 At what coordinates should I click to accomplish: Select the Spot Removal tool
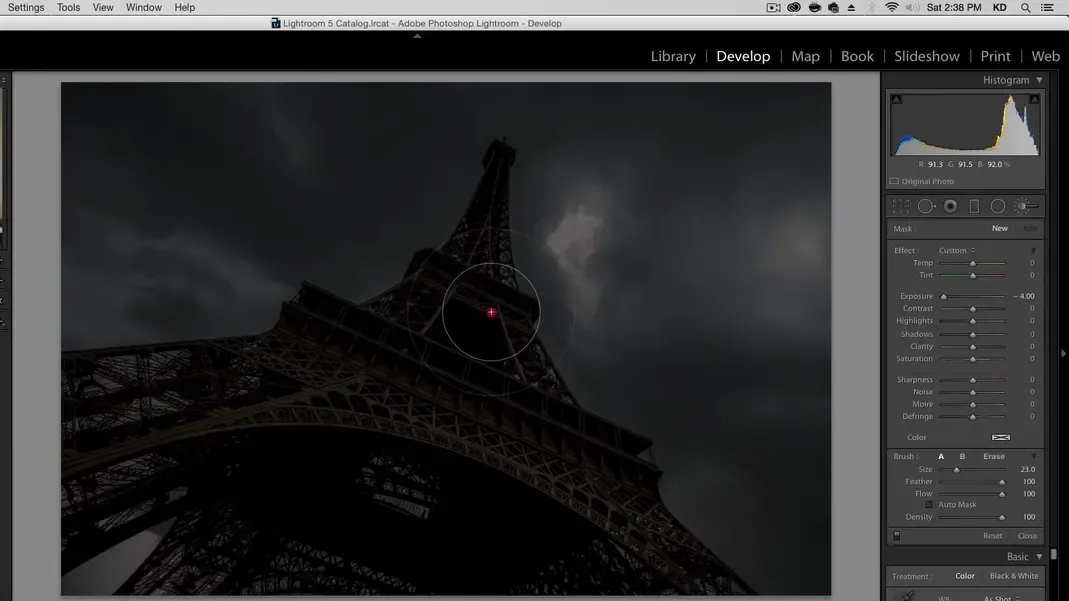(926, 206)
